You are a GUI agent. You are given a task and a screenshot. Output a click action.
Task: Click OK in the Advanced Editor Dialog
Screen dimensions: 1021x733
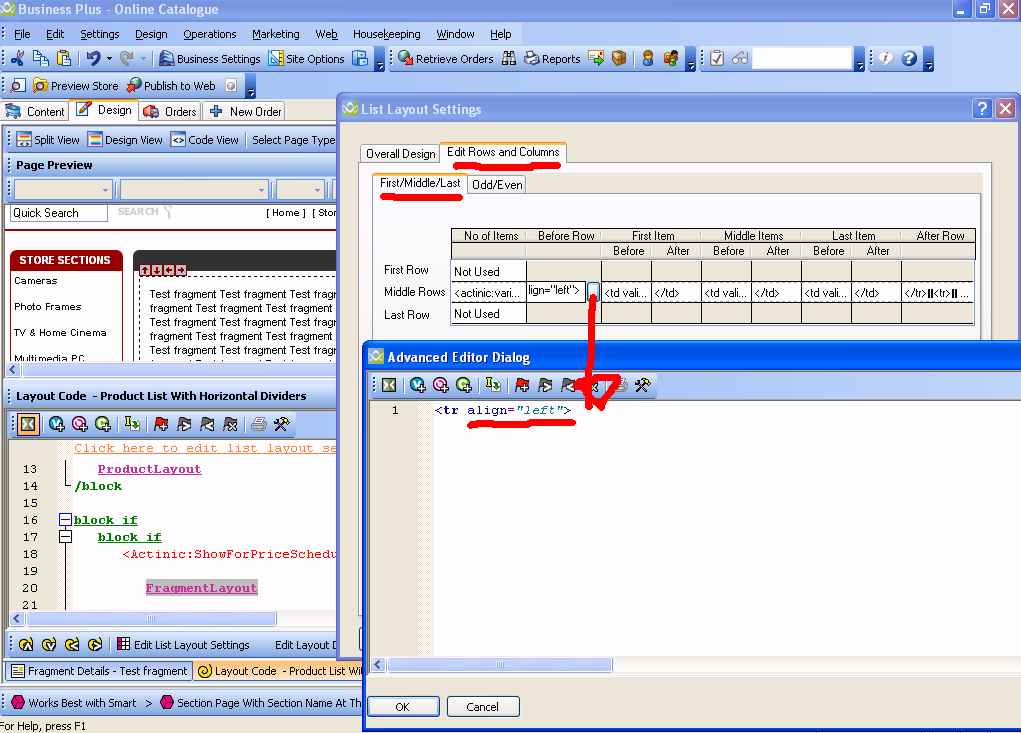click(x=402, y=707)
